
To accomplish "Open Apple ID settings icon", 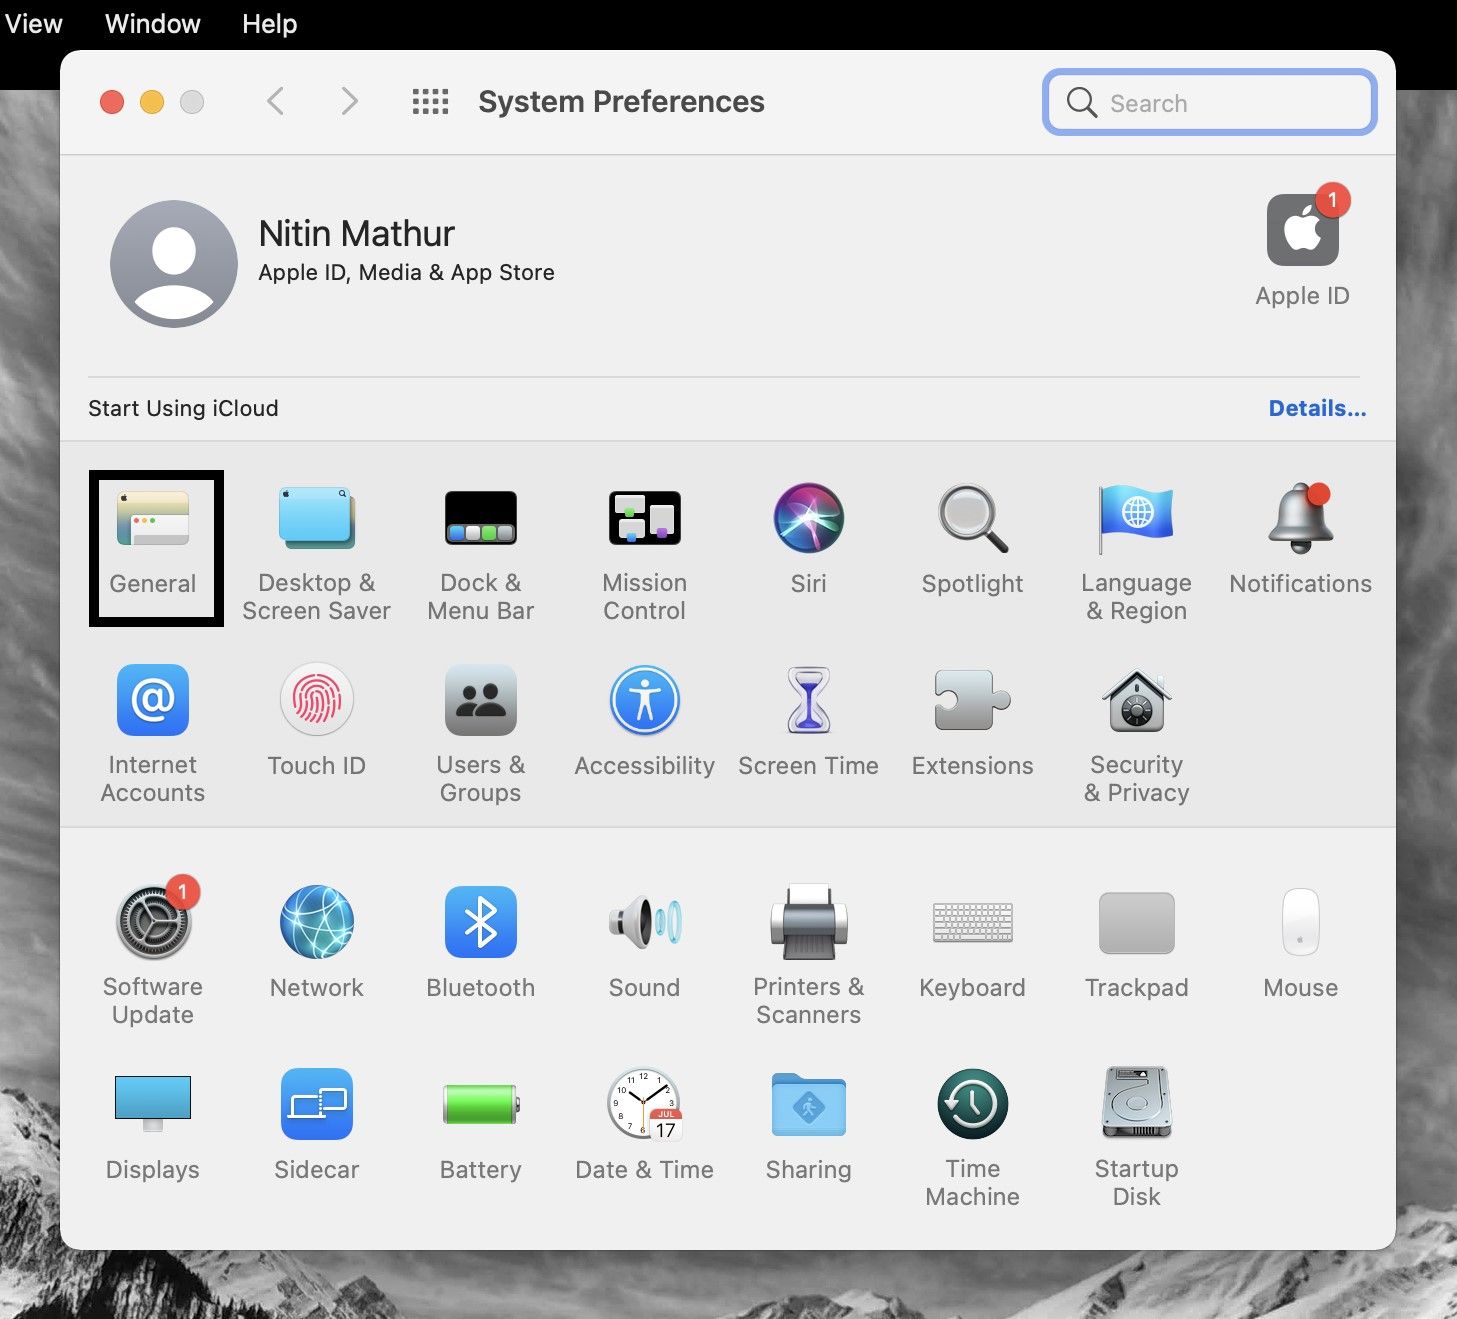I will [1302, 230].
